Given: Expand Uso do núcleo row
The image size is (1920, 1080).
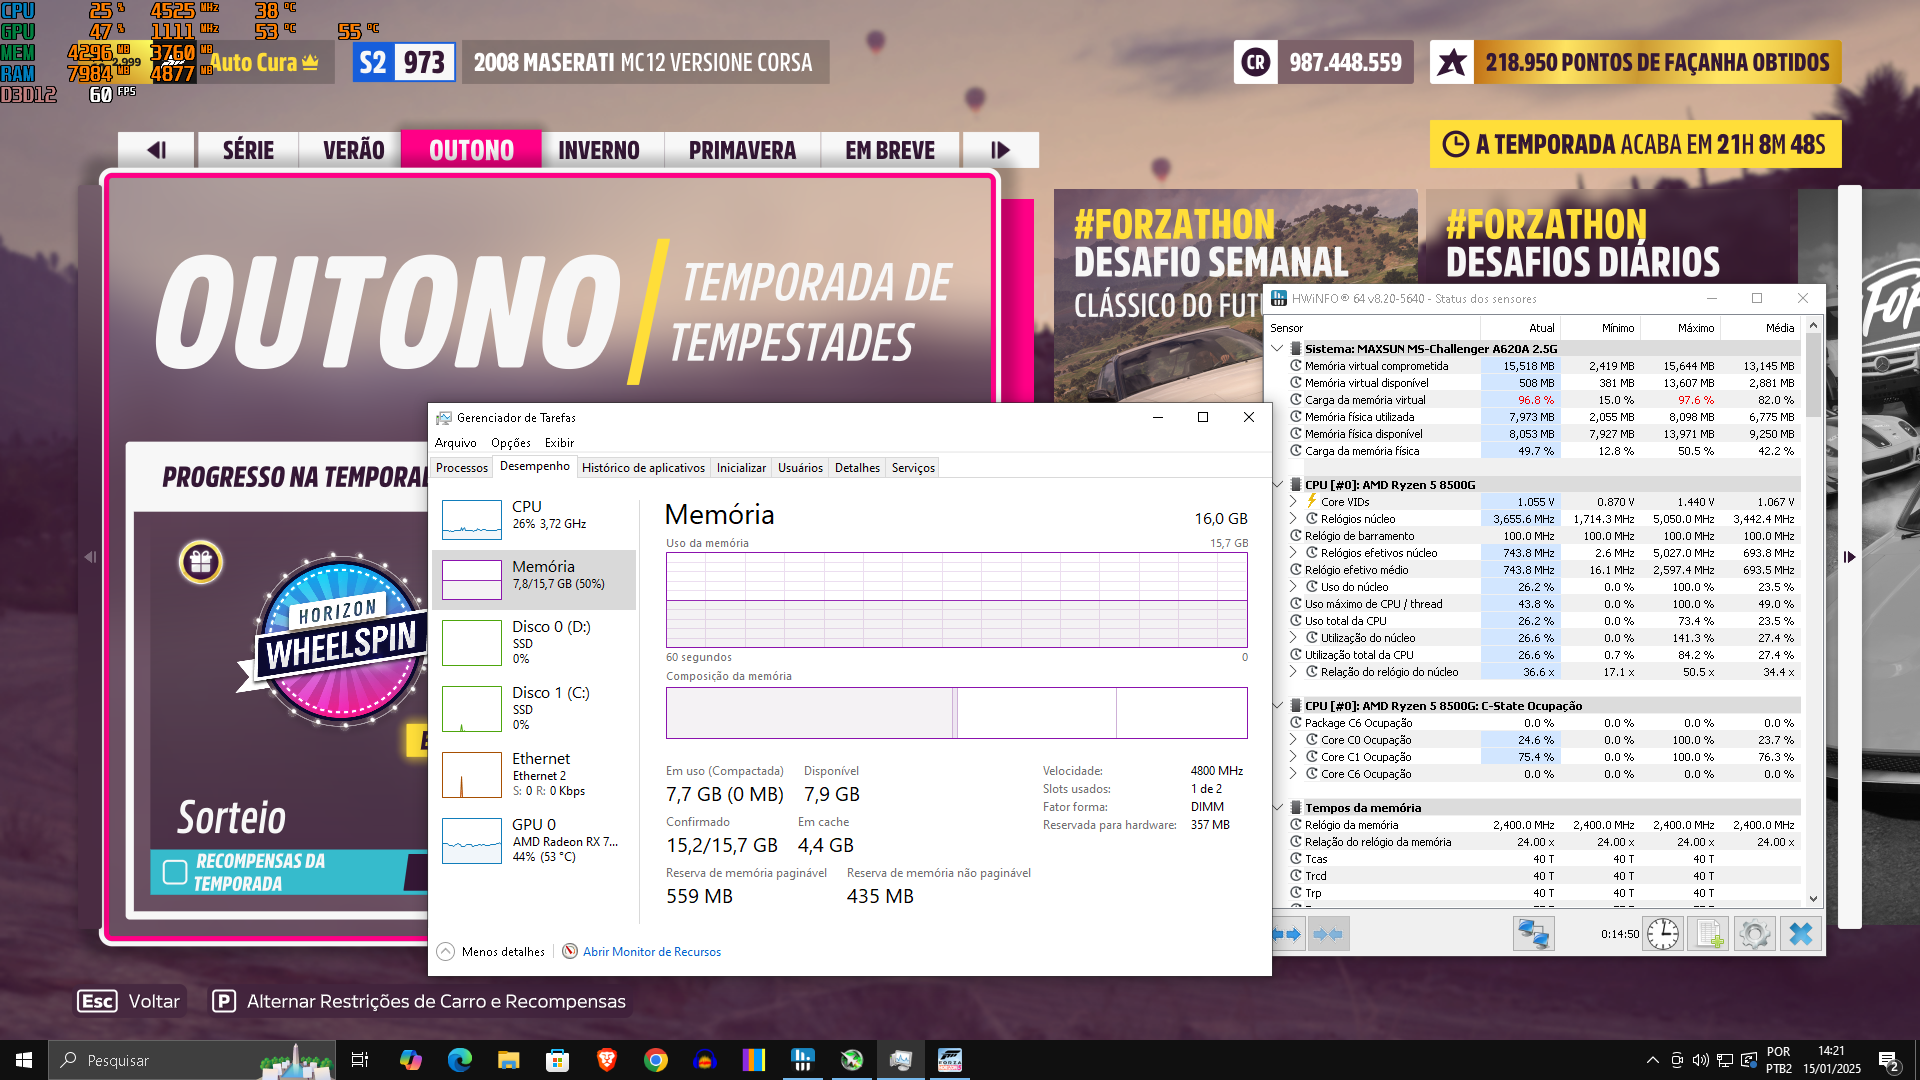Looking at the screenshot, I should click(x=1293, y=586).
